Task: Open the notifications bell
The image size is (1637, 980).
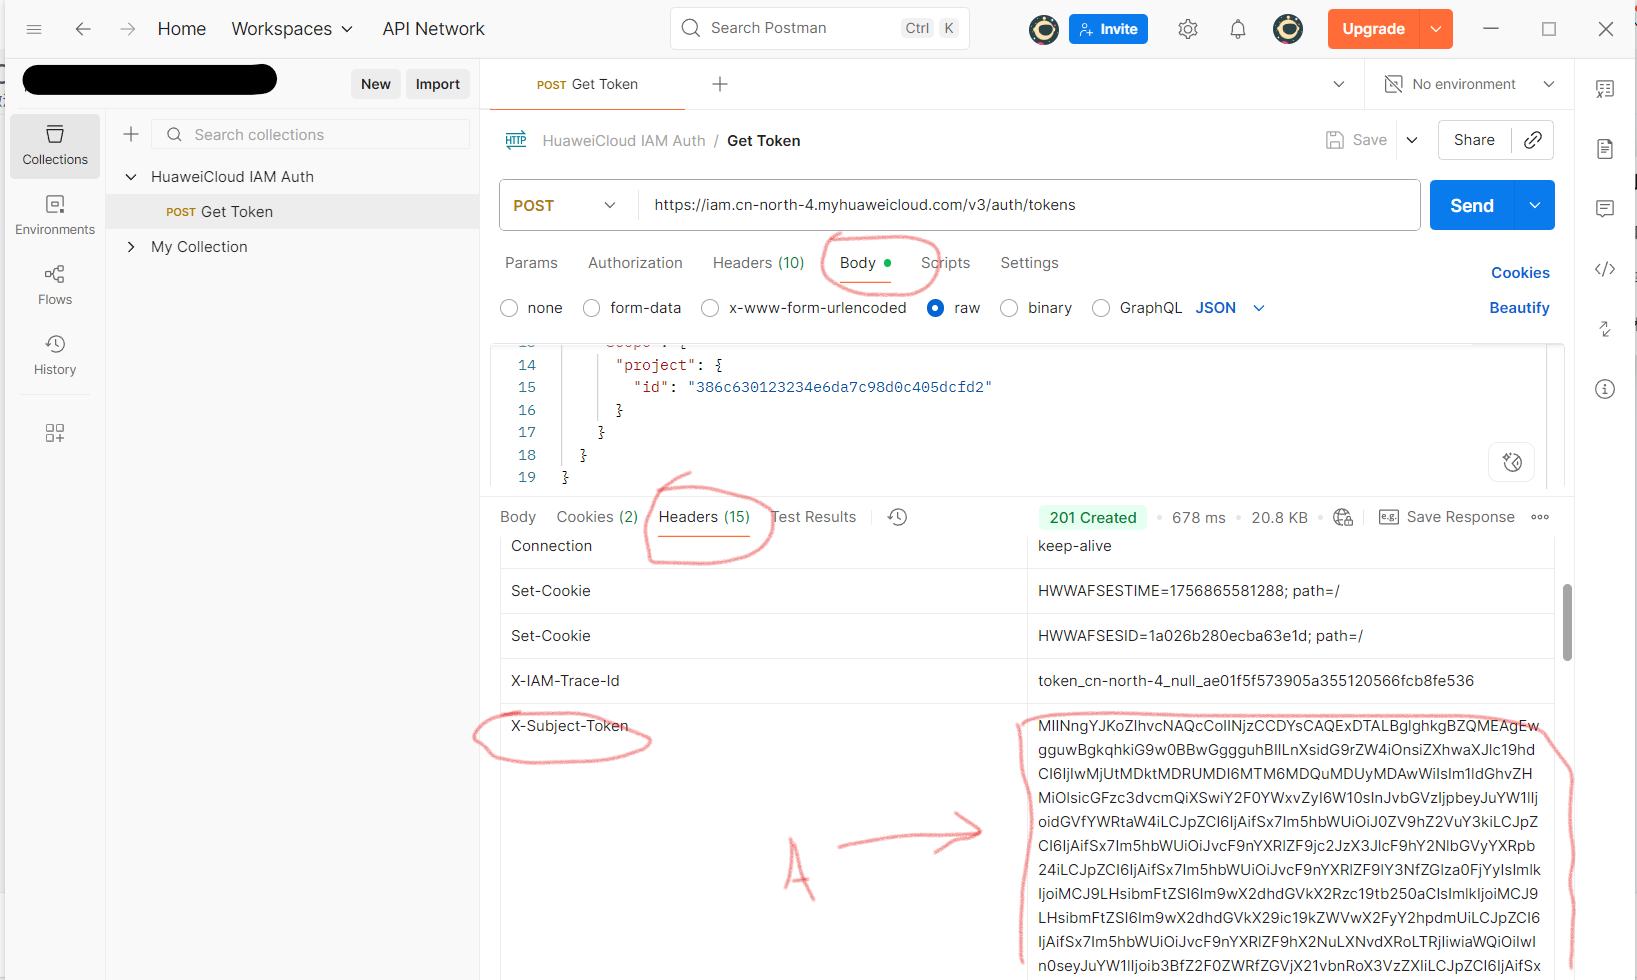Action: 1238,29
